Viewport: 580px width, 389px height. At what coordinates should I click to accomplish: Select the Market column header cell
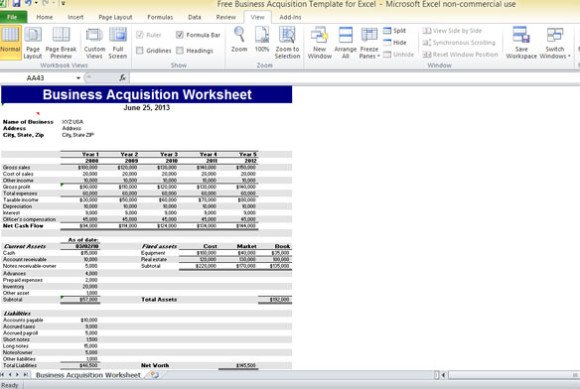(246, 246)
